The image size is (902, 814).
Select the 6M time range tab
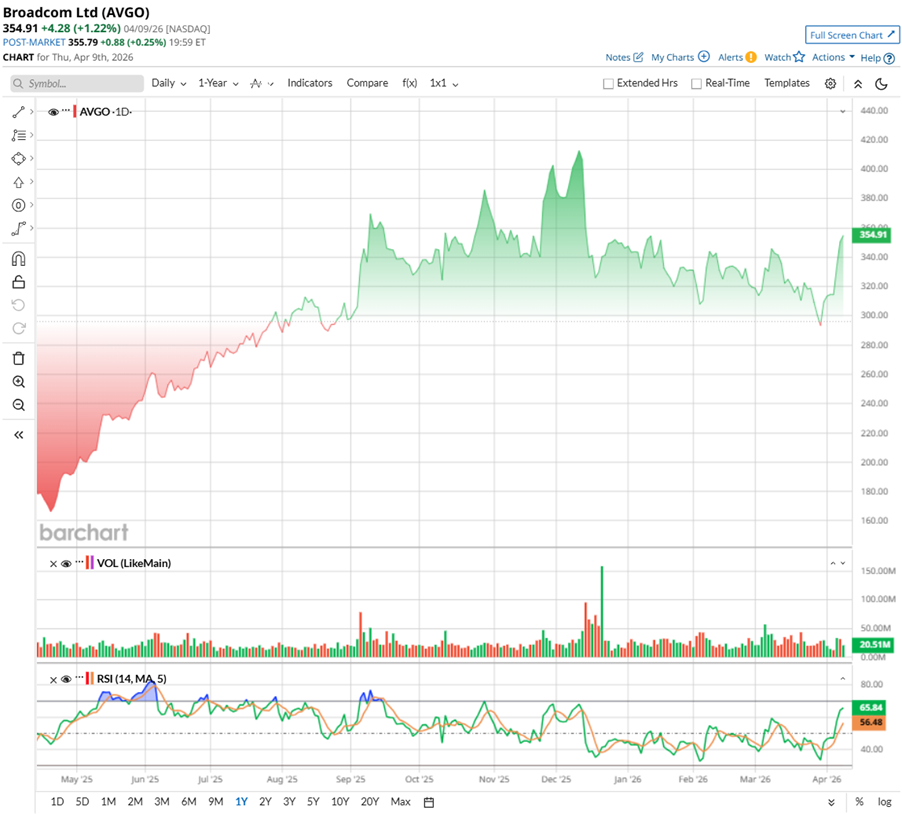point(188,802)
